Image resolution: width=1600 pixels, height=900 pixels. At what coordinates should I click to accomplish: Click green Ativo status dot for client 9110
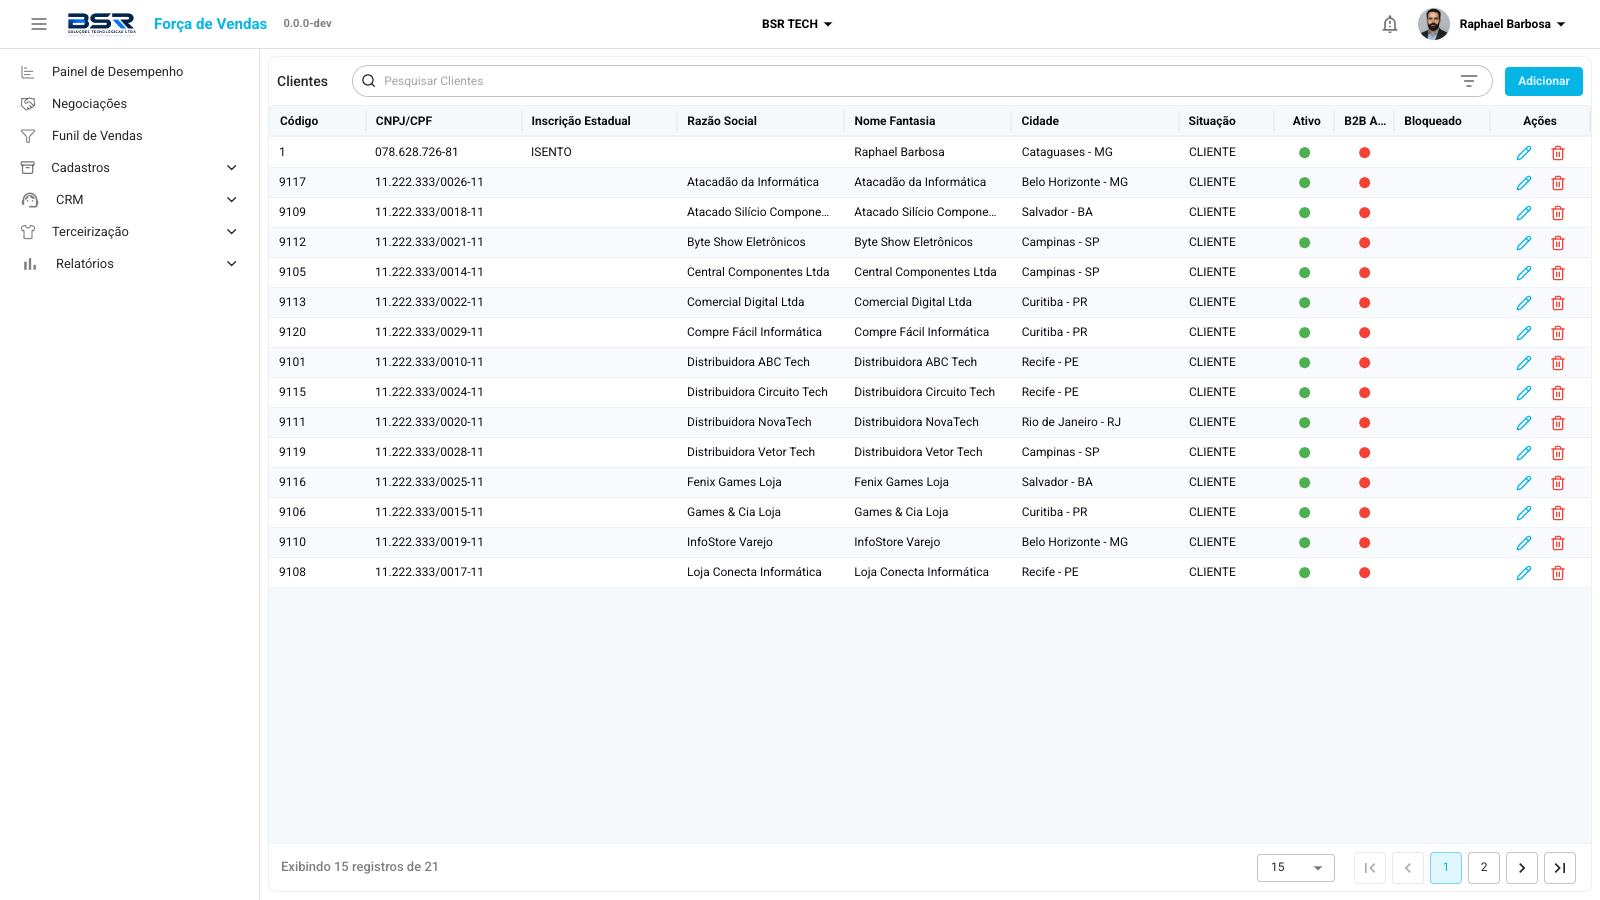(1305, 543)
